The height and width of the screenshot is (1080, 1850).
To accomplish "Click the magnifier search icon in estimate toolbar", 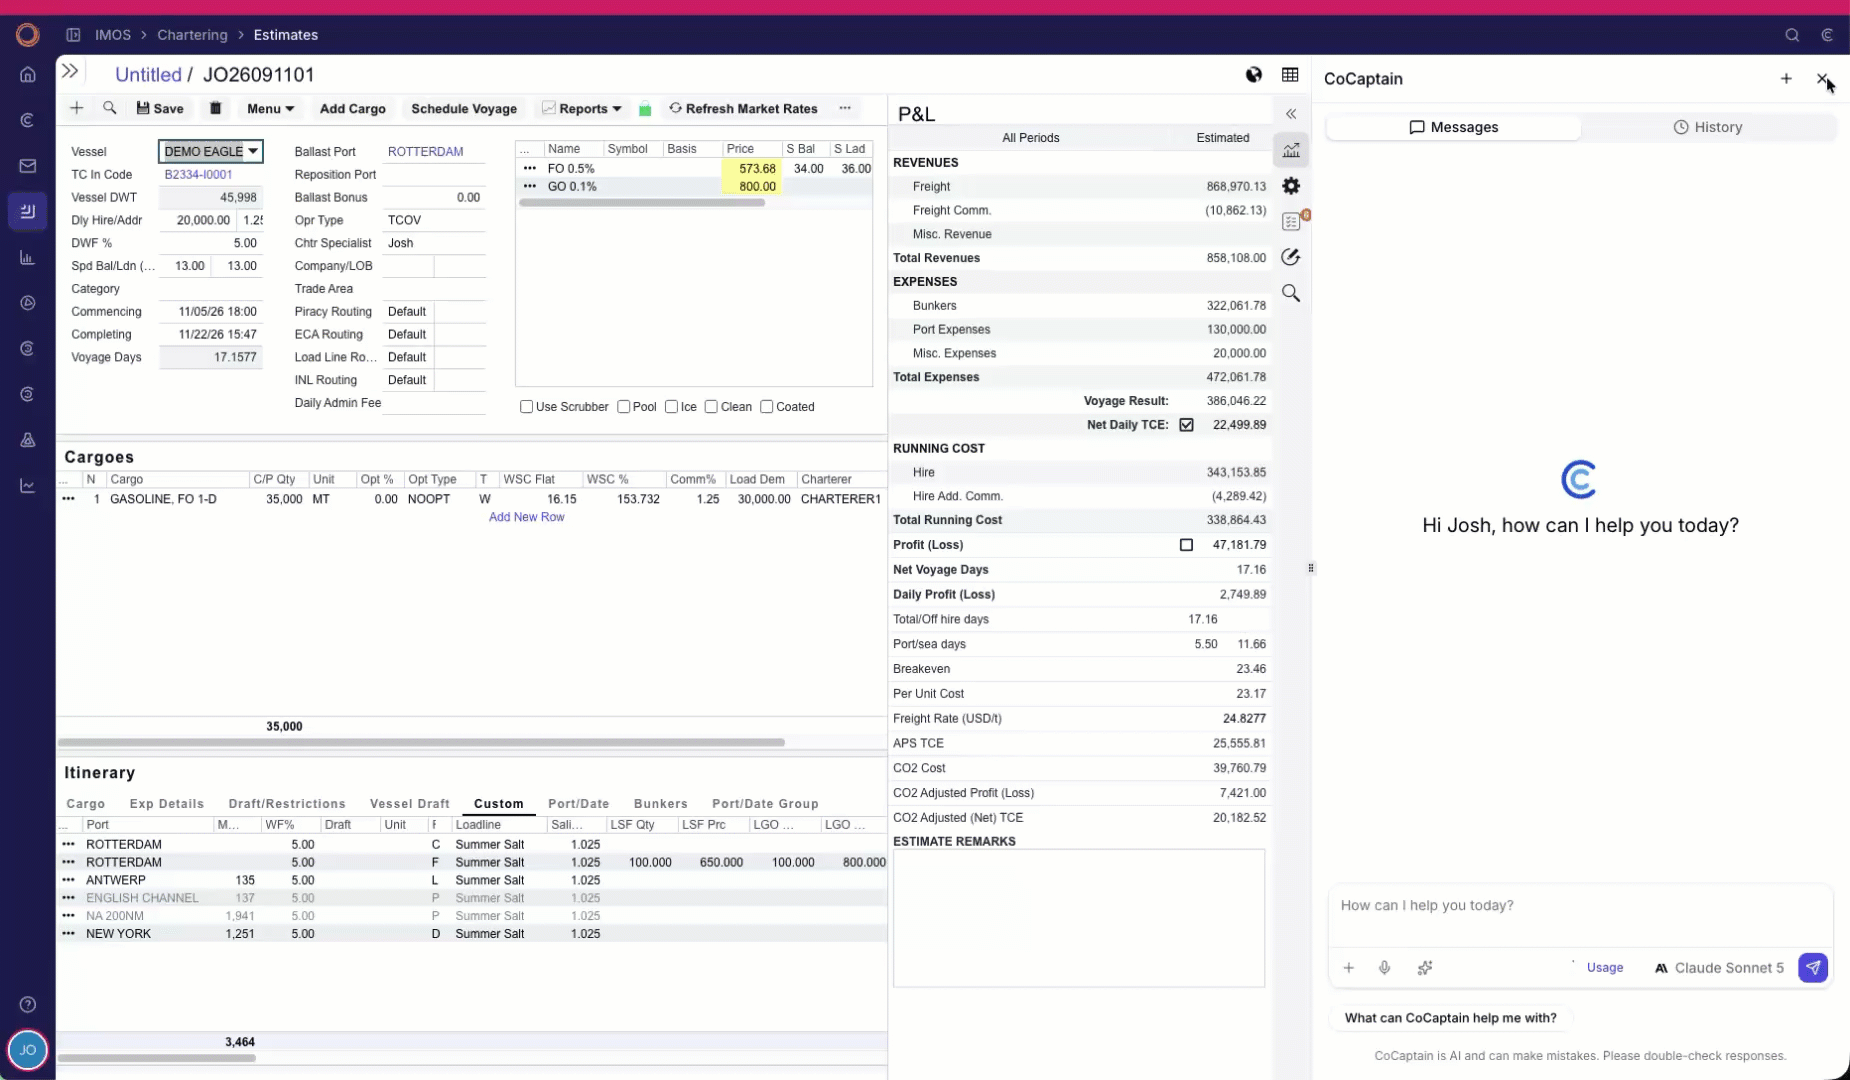I will [x=110, y=108].
